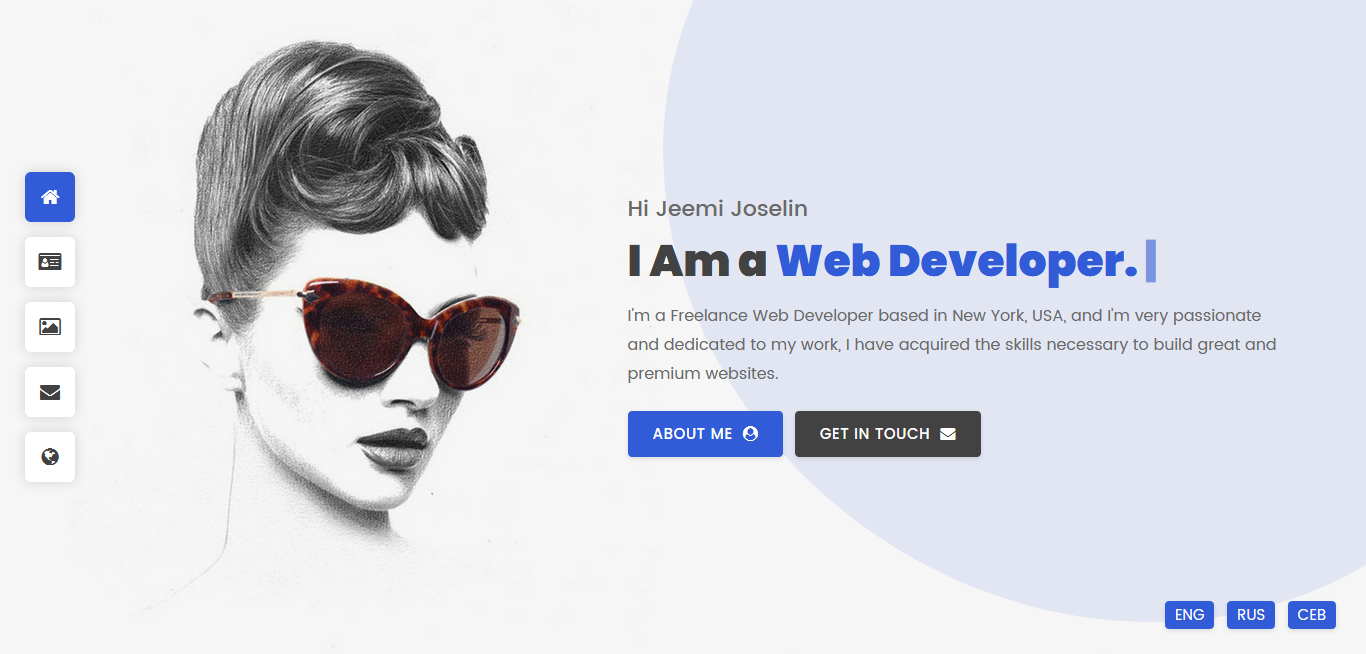Switch language to ENG
This screenshot has height=654, width=1366.
click(1190, 615)
